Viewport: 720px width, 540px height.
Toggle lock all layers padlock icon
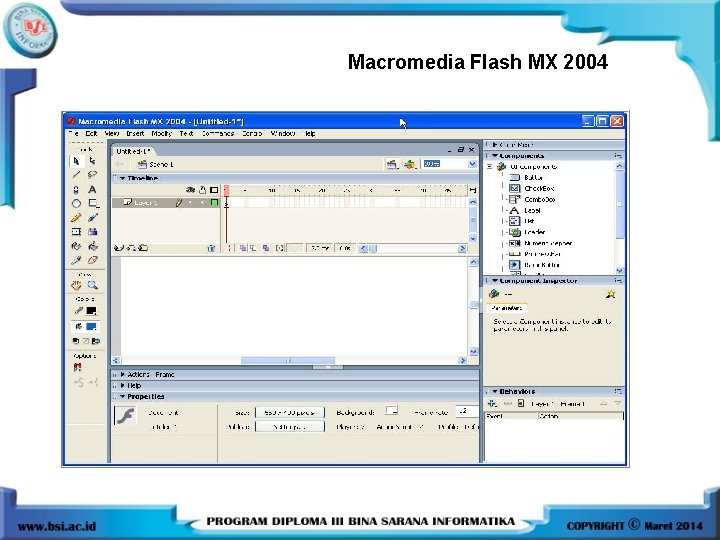(x=202, y=190)
